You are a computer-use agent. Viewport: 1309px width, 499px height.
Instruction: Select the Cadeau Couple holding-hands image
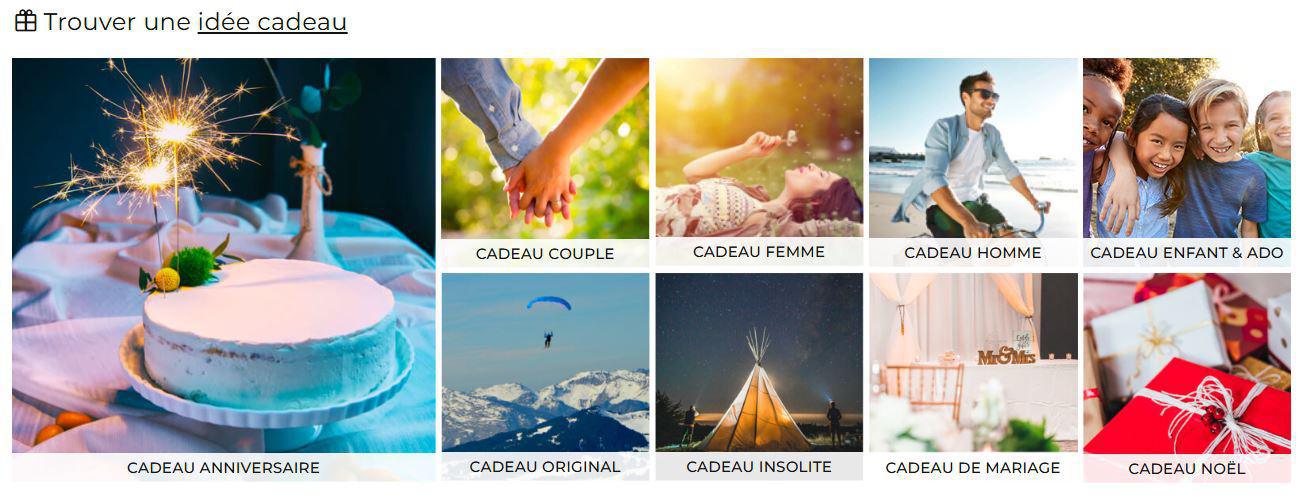click(545, 148)
